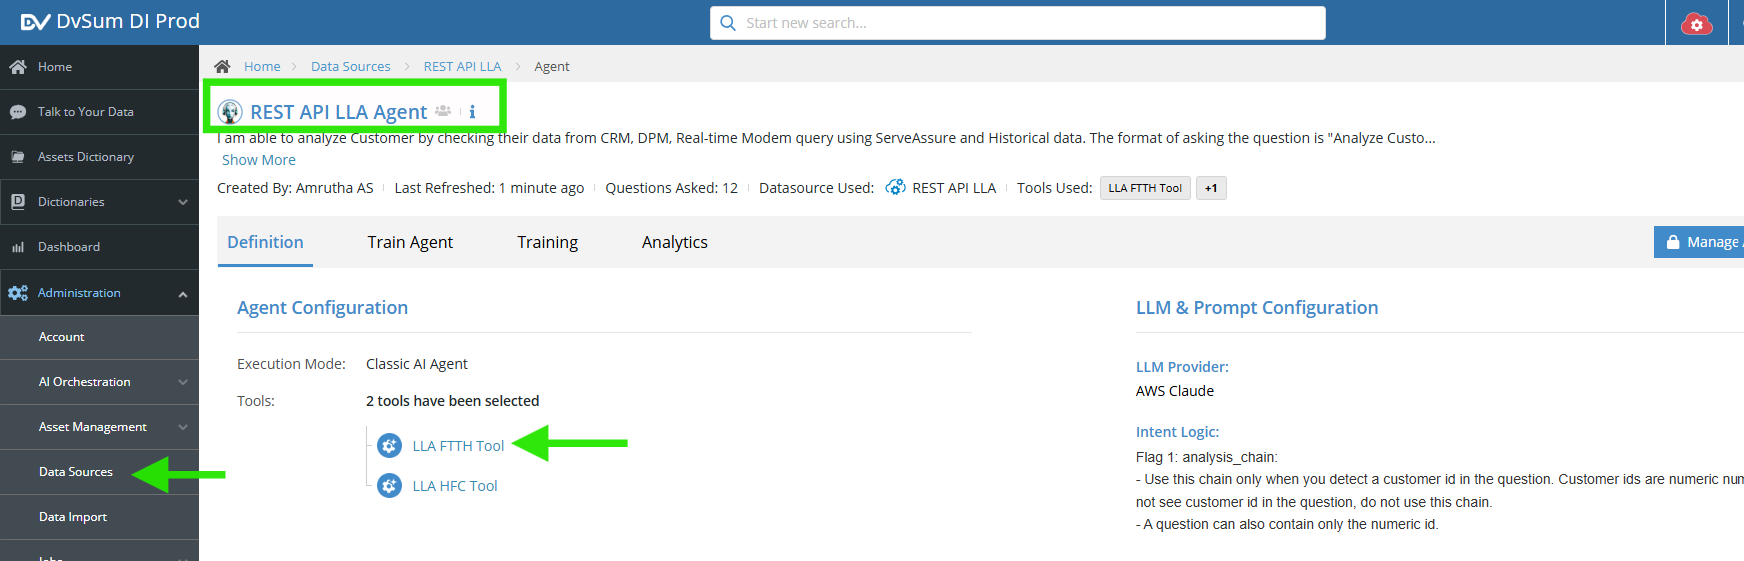
Task: Open the LLA HFC Tool link
Action: pyautogui.click(x=455, y=486)
